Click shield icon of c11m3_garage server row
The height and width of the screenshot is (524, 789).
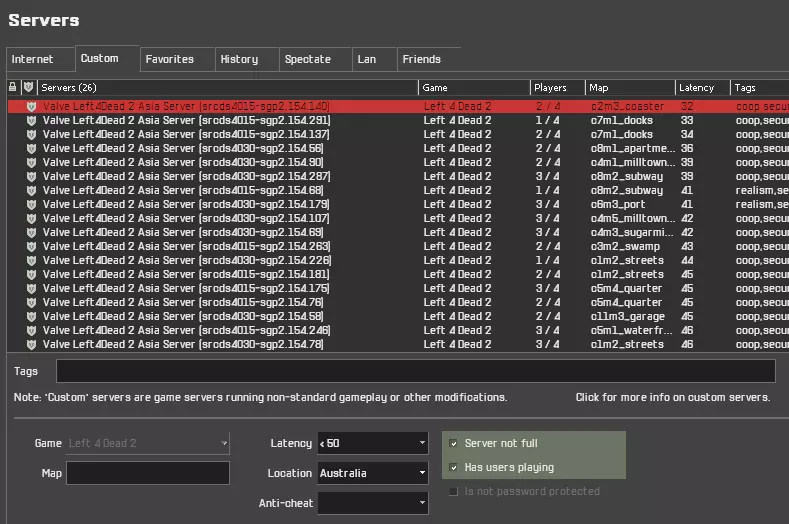[x=32, y=316]
